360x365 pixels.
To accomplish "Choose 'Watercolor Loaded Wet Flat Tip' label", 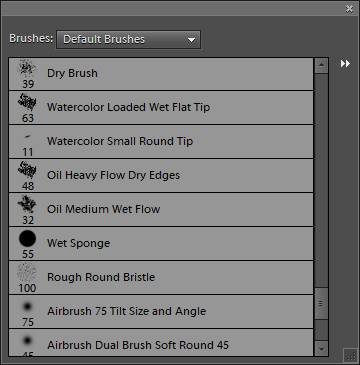I will tap(128, 107).
